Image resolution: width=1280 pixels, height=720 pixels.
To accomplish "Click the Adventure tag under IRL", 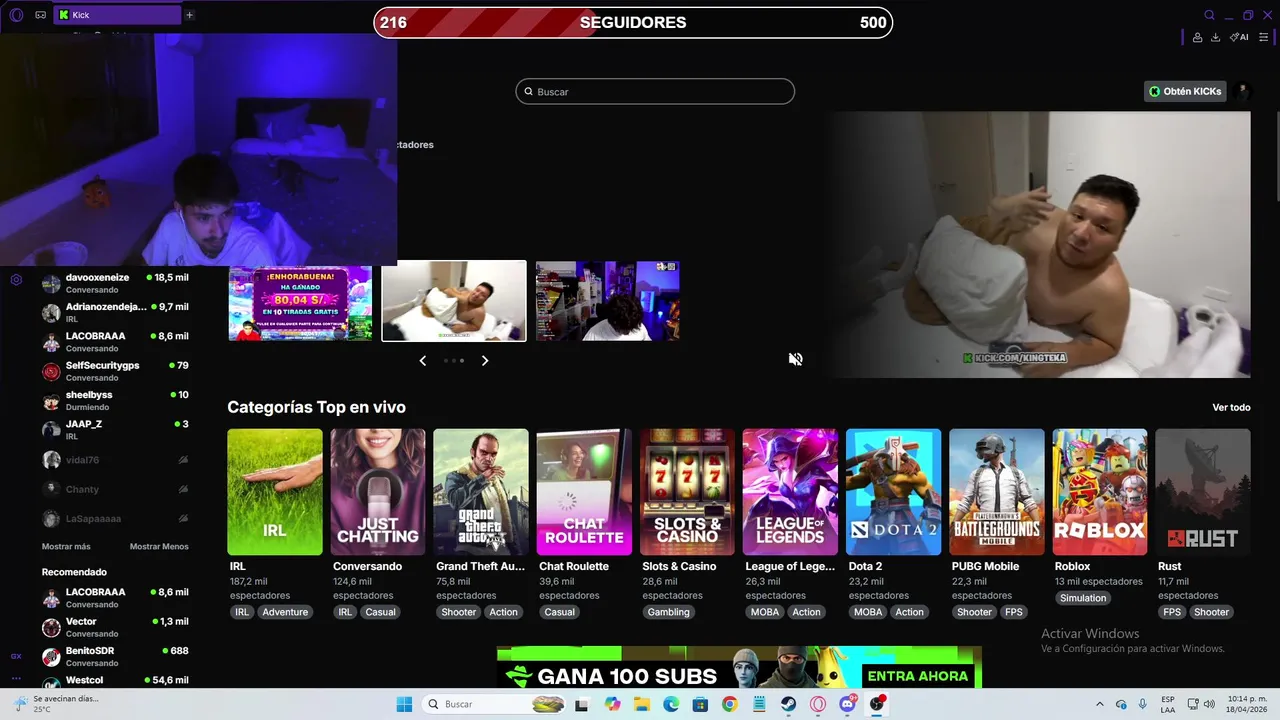I will pyautogui.click(x=285, y=612).
